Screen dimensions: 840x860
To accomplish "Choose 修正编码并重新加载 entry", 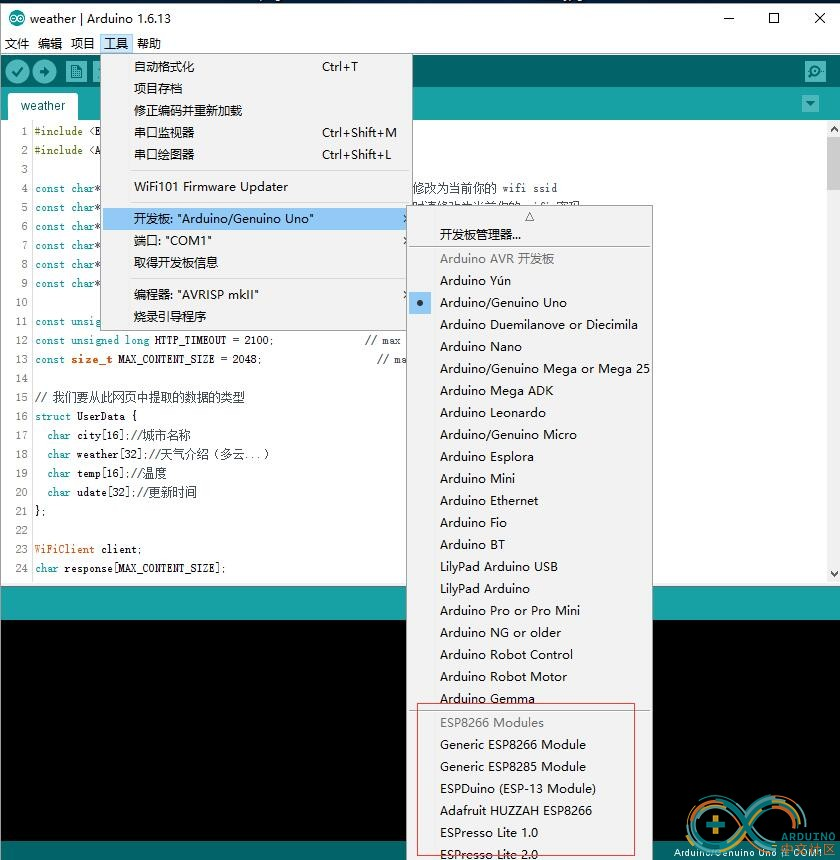I will coord(257,111).
